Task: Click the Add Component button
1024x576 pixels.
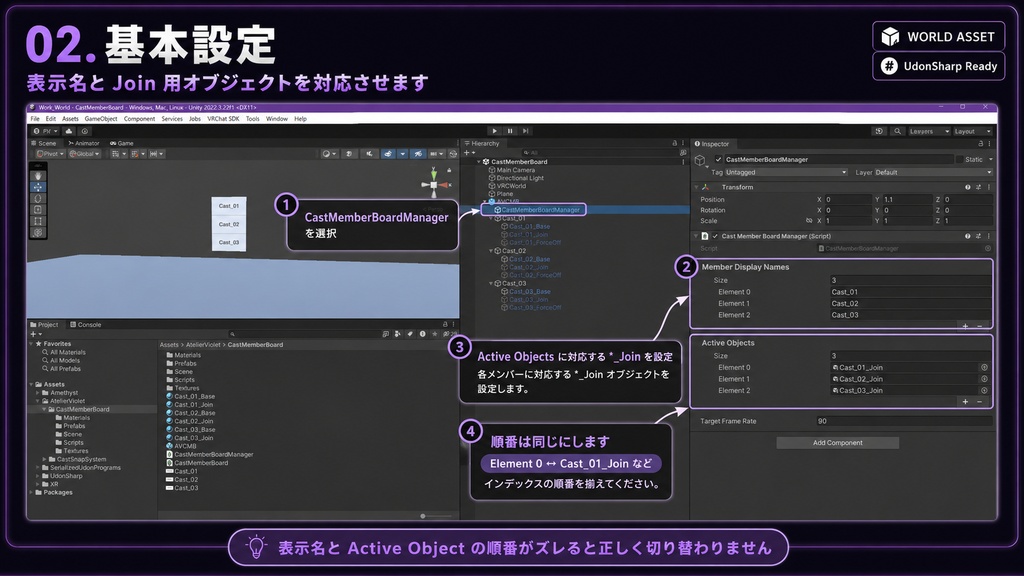Action: point(837,443)
